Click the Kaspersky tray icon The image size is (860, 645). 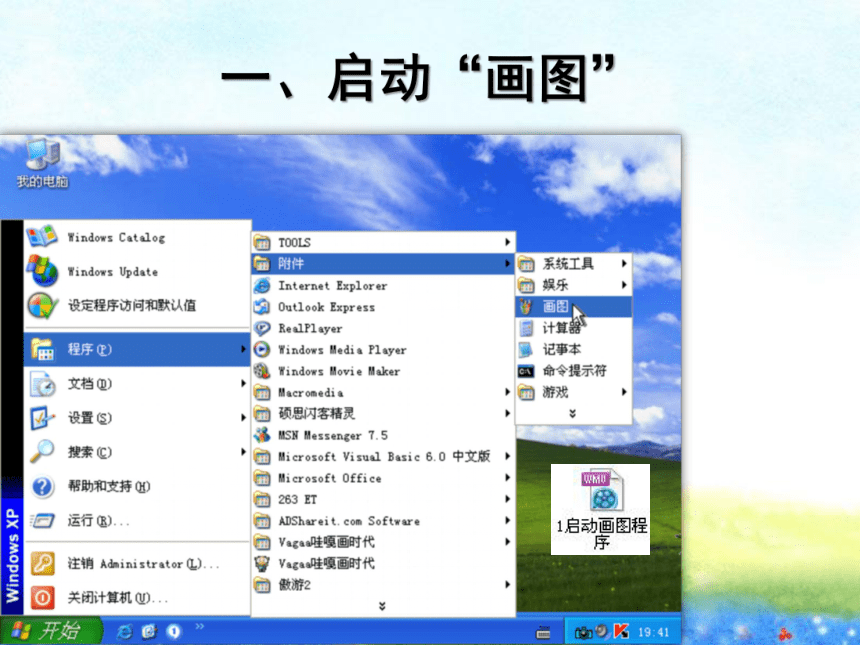621,632
